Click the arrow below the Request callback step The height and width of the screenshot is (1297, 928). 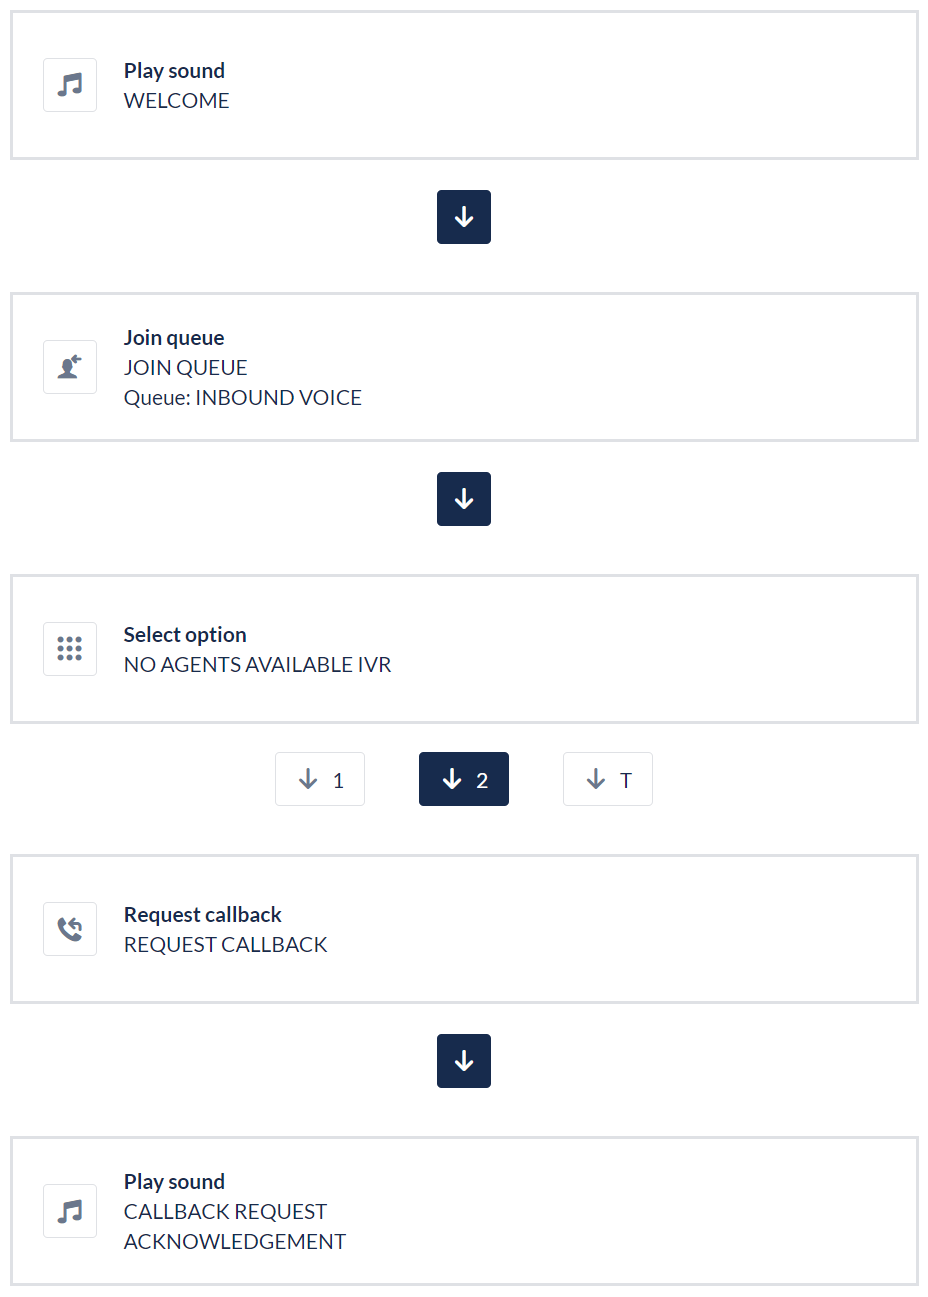coord(464,1061)
